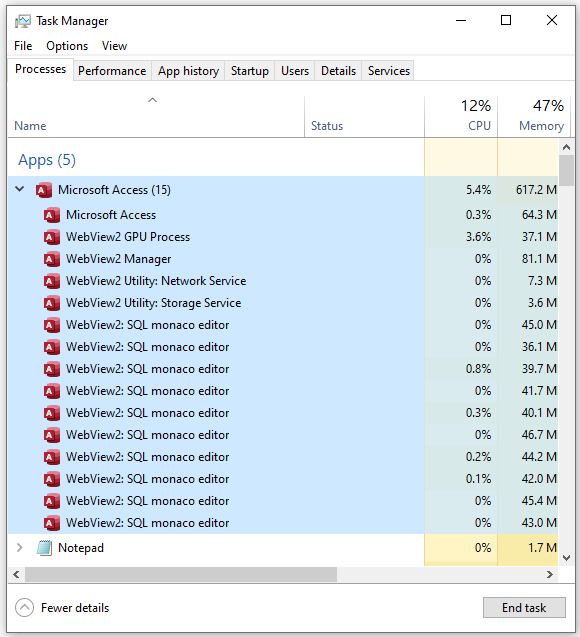Click the End task button
The height and width of the screenshot is (637, 580).
[x=524, y=608]
